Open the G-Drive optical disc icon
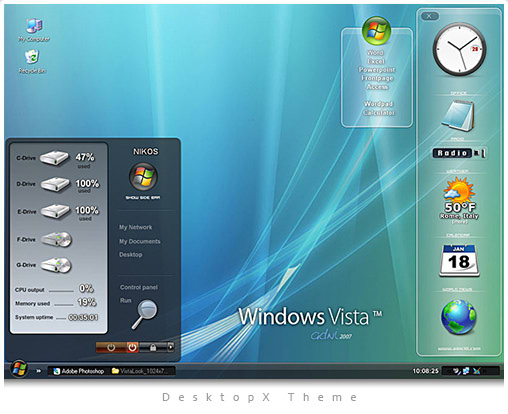This screenshot has width=508, height=414. click(56, 265)
